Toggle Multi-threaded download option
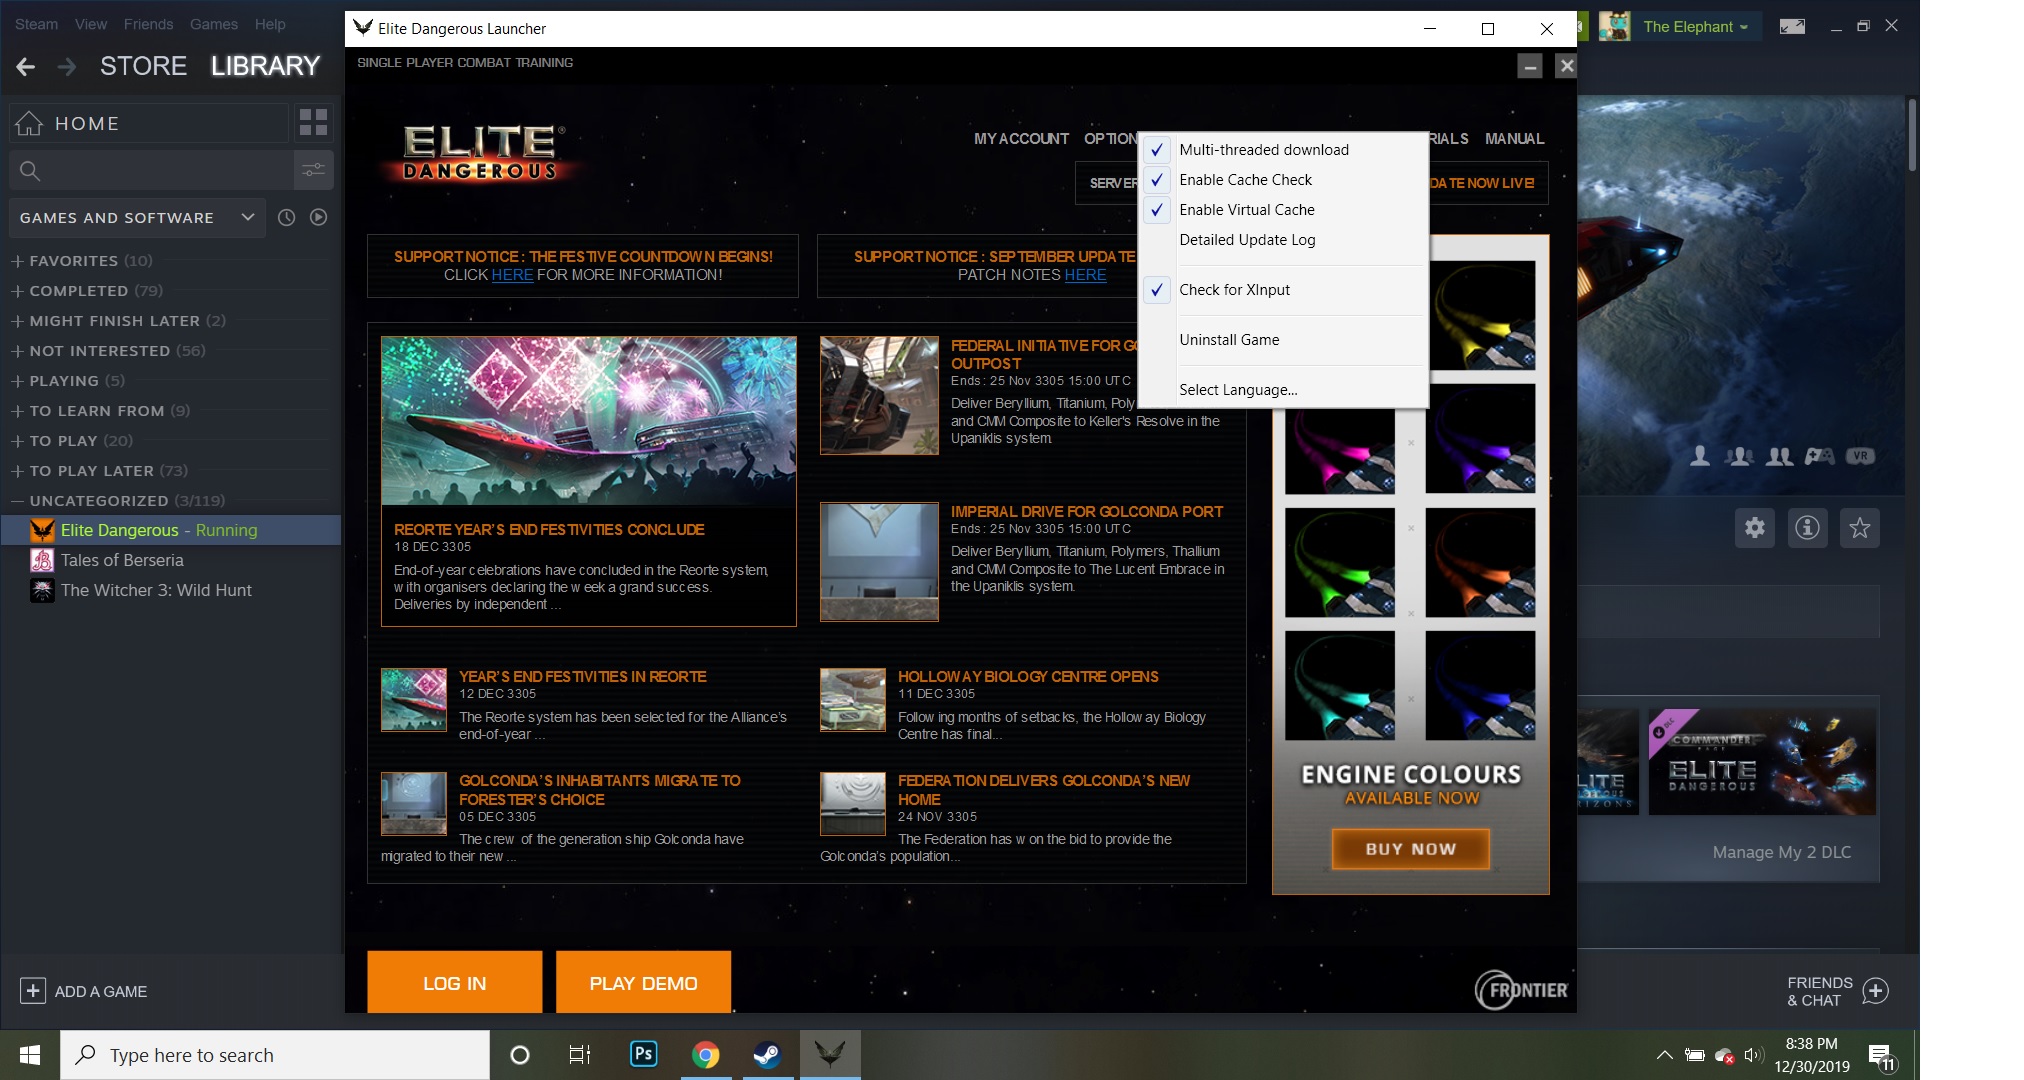The width and height of the screenshot is (2024, 1080). pyautogui.click(x=1283, y=150)
